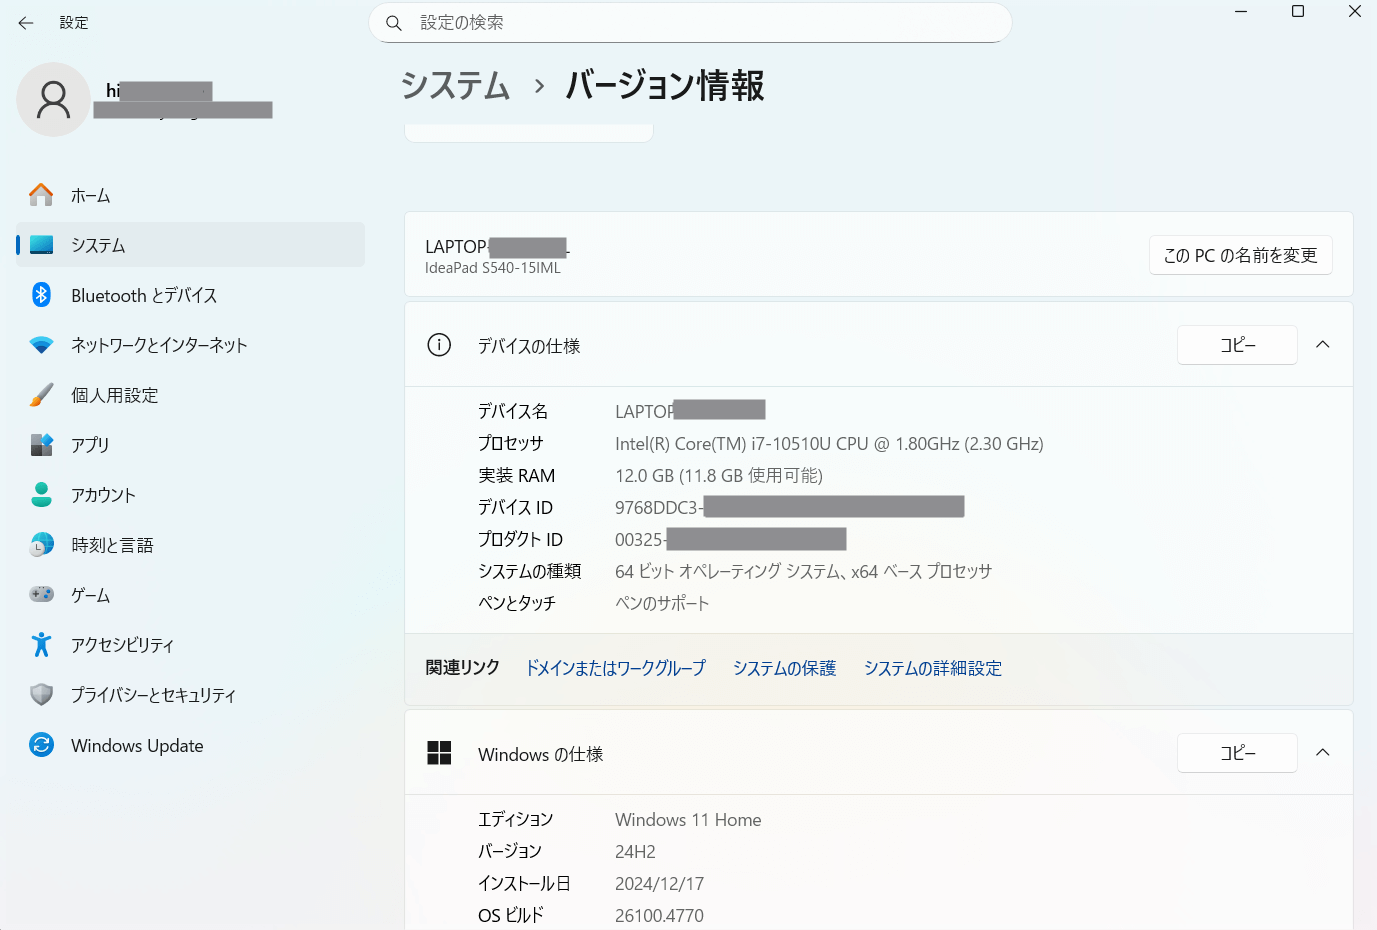Click the エディション label

[x=515, y=820]
